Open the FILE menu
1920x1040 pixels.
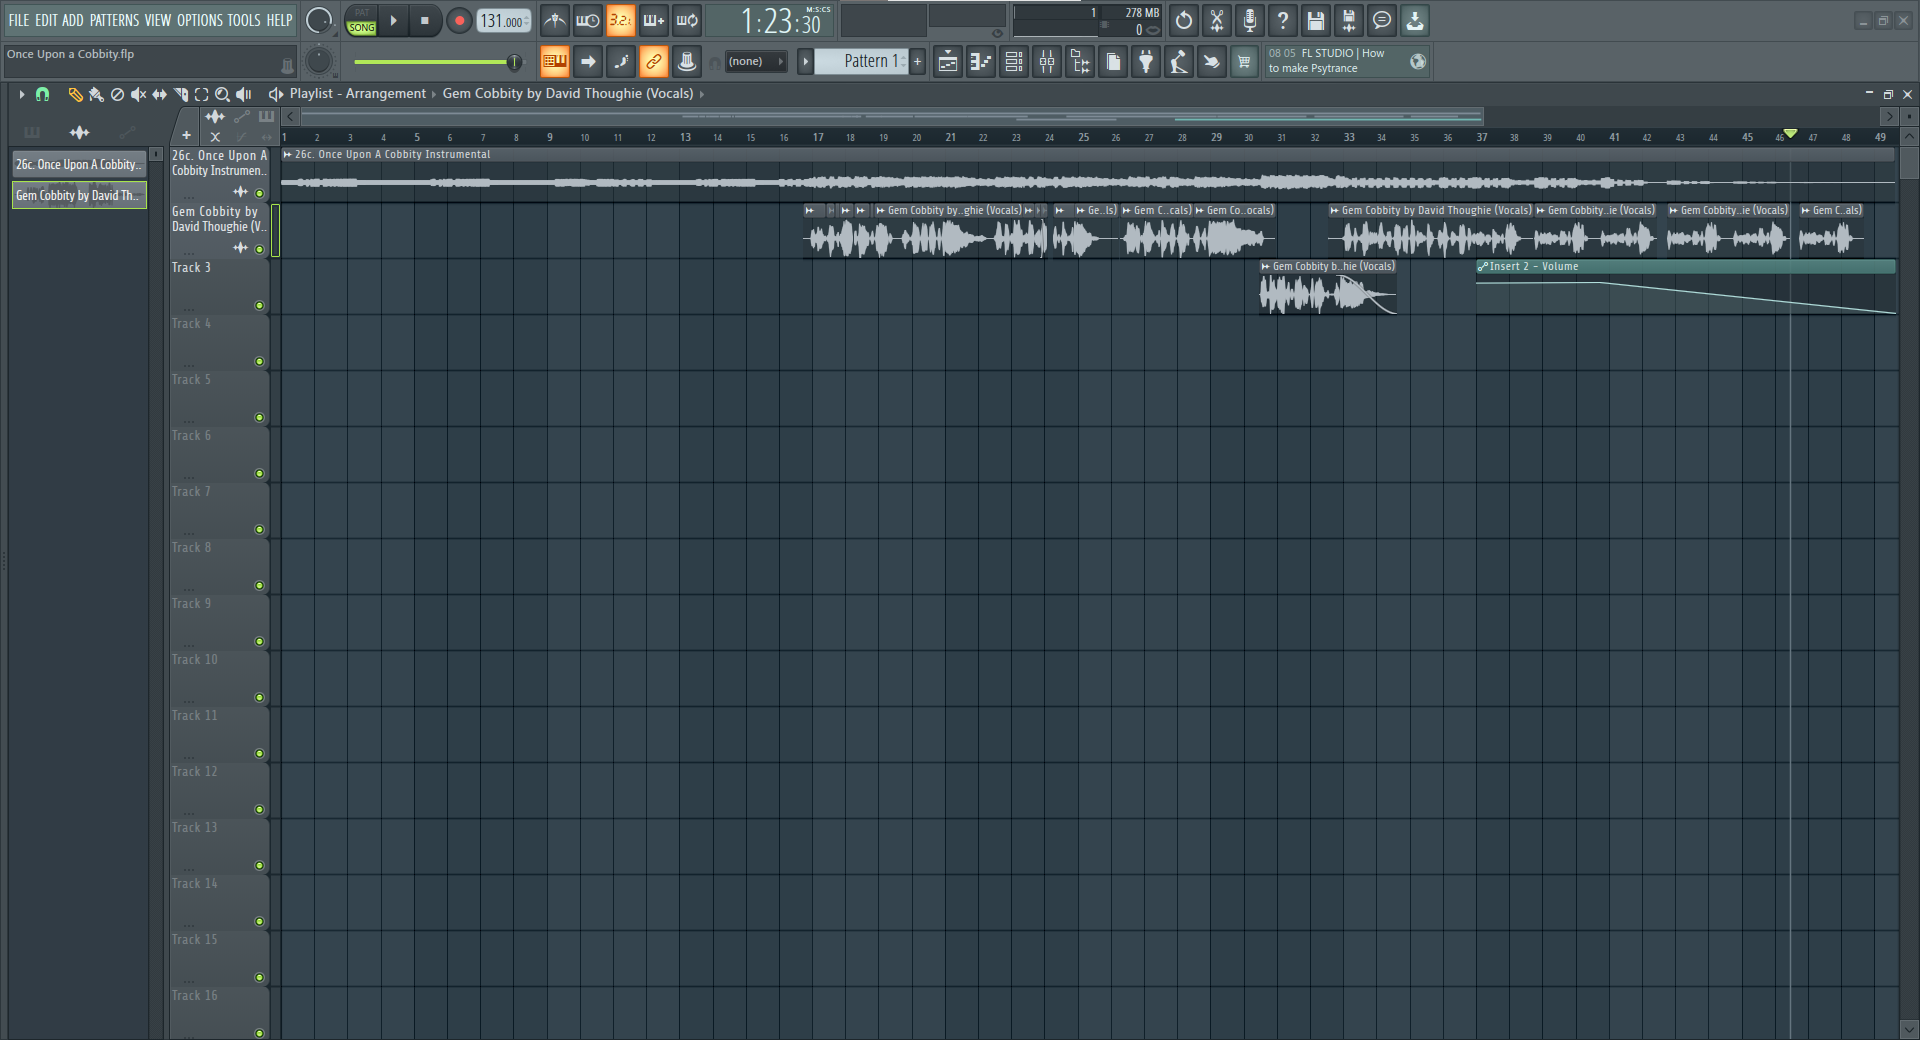(19, 20)
